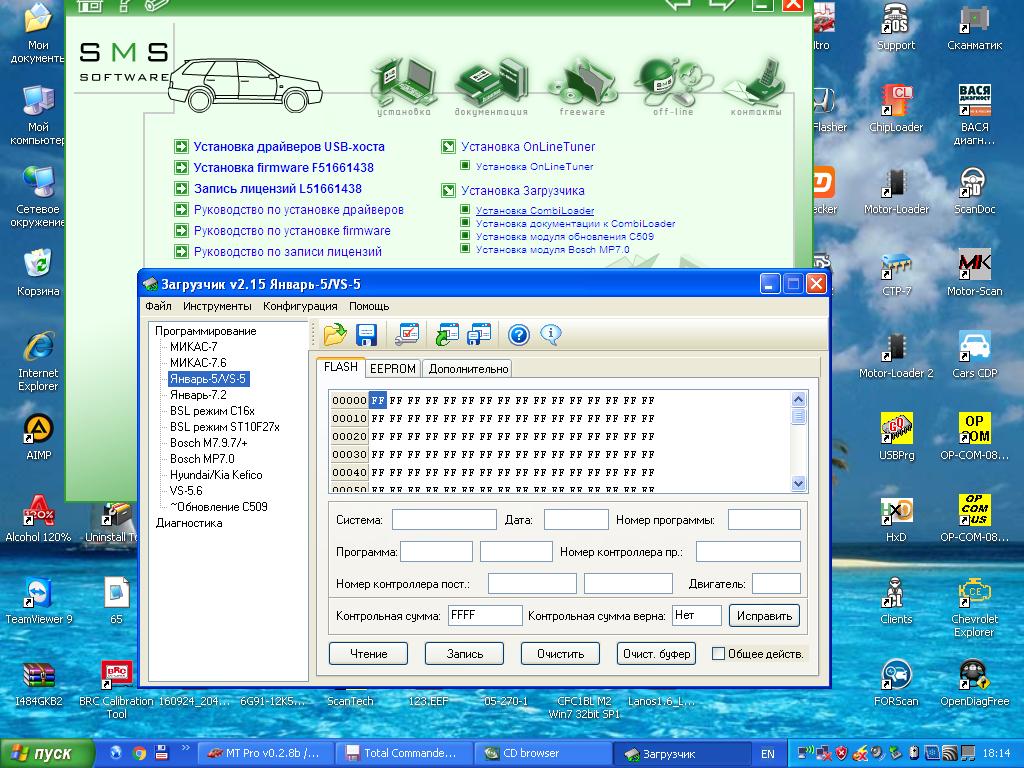Open AIMP desktop icon
This screenshot has height=768, width=1024.
(x=38, y=436)
